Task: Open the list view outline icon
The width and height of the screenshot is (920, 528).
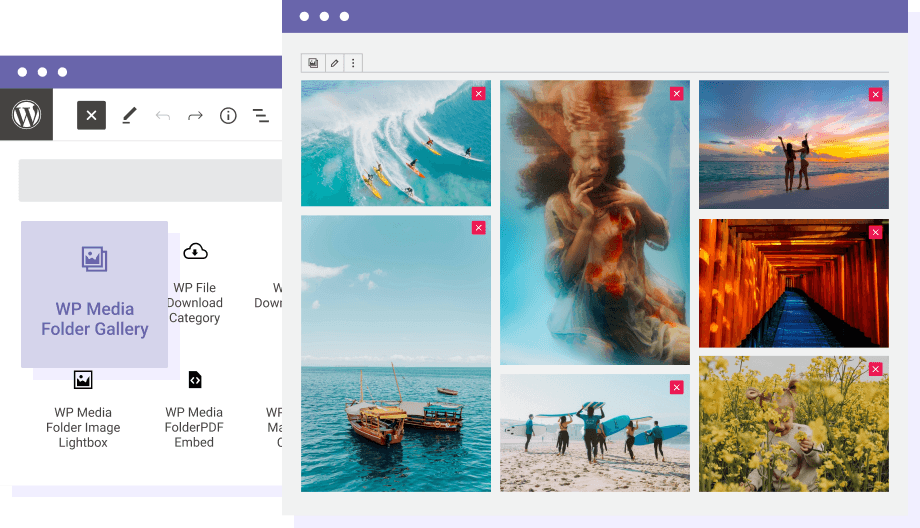Action: 261,116
